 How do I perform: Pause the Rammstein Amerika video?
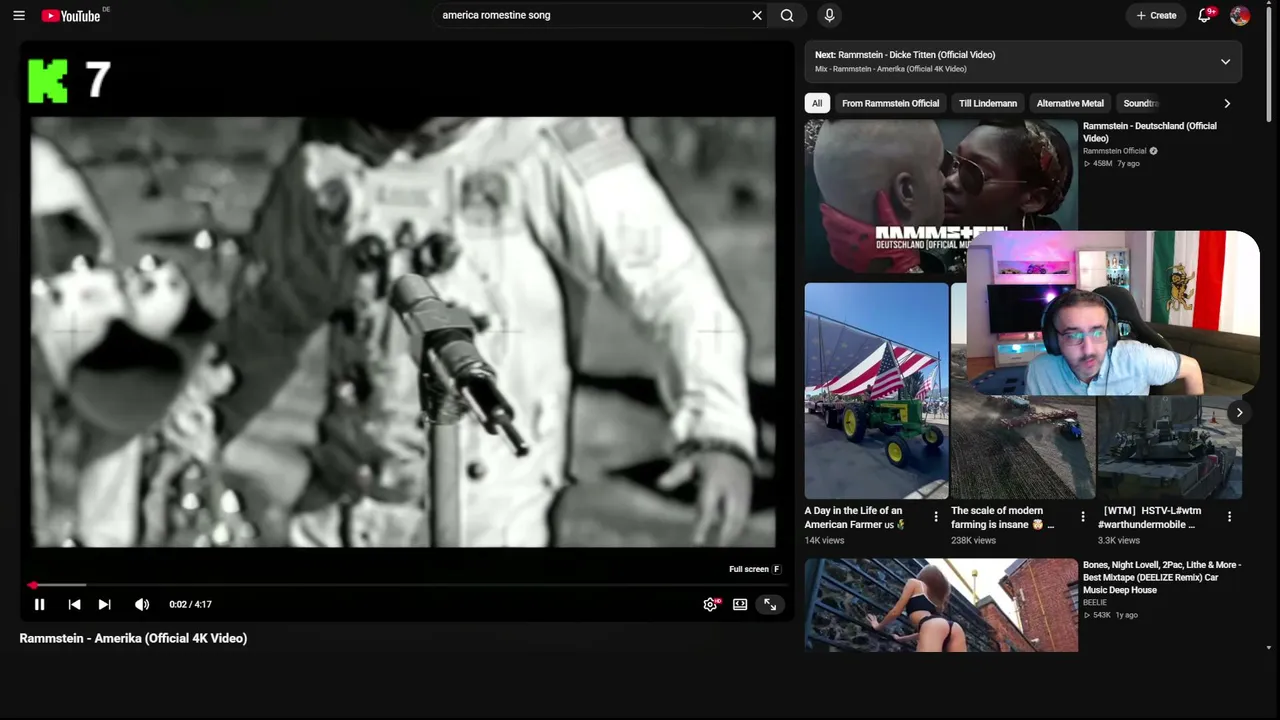(x=40, y=604)
